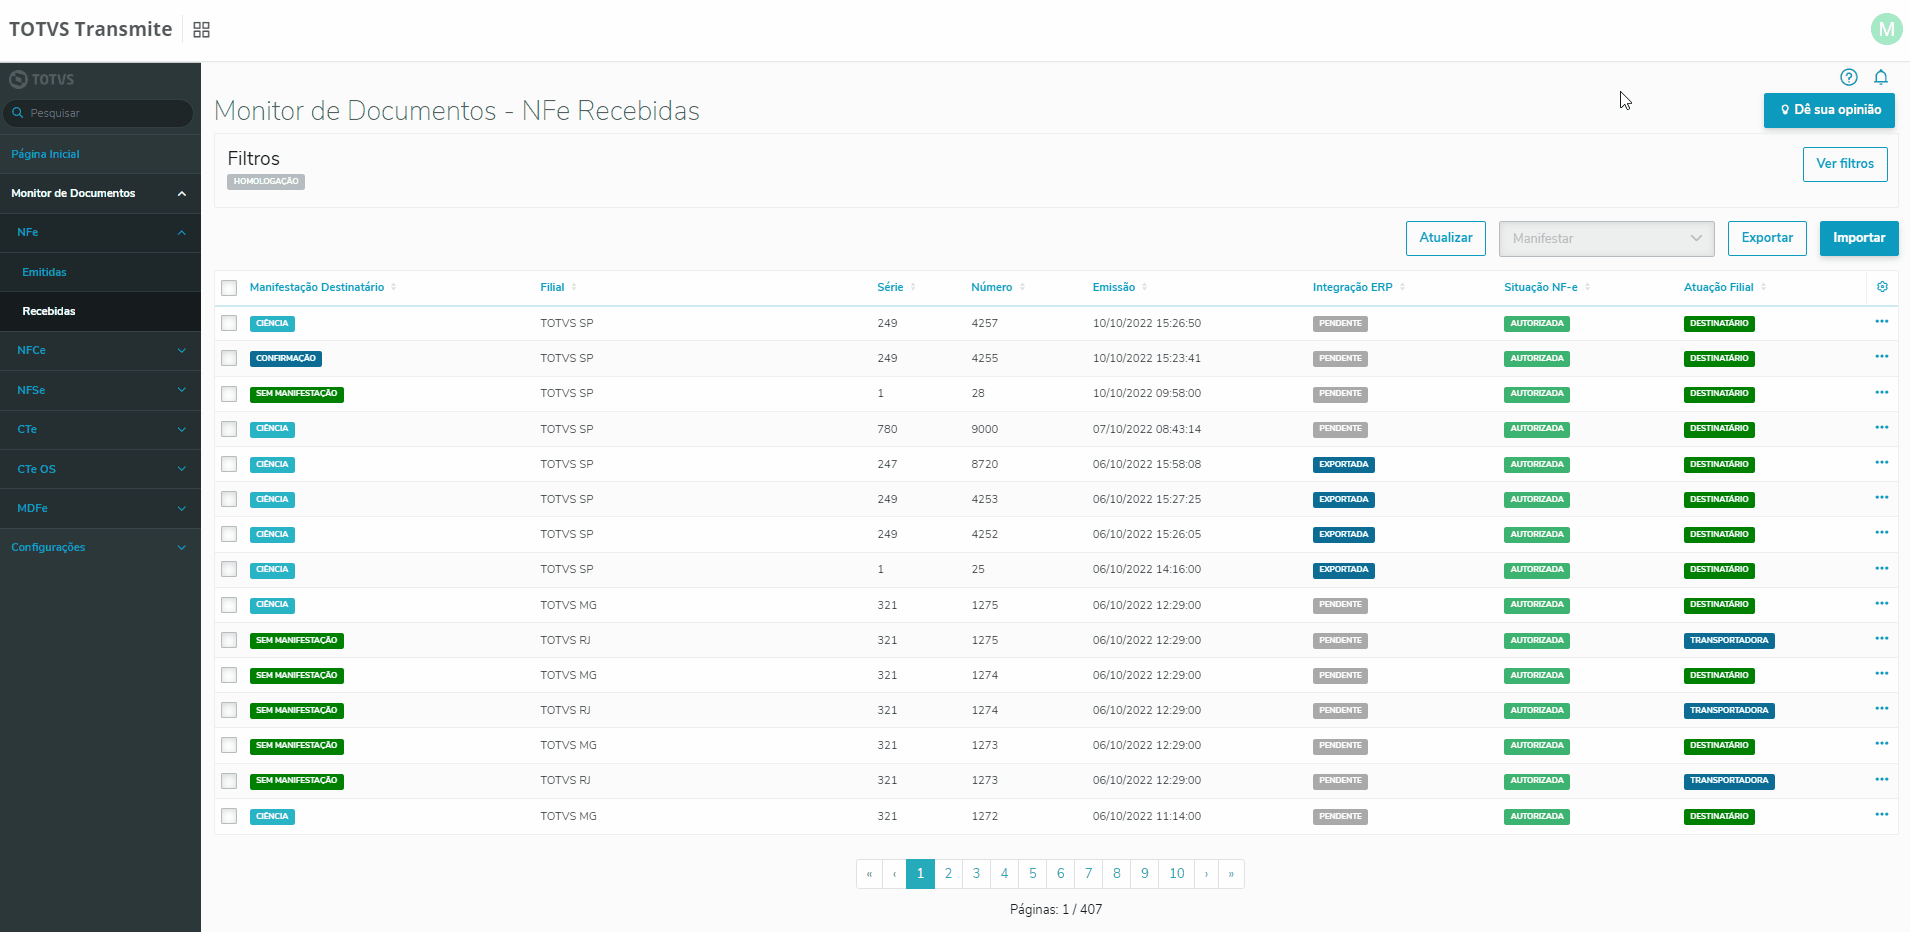This screenshot has height=932, width=1910.
Task: Open row actions for NFe number 4255
Action: (1882, 357)
